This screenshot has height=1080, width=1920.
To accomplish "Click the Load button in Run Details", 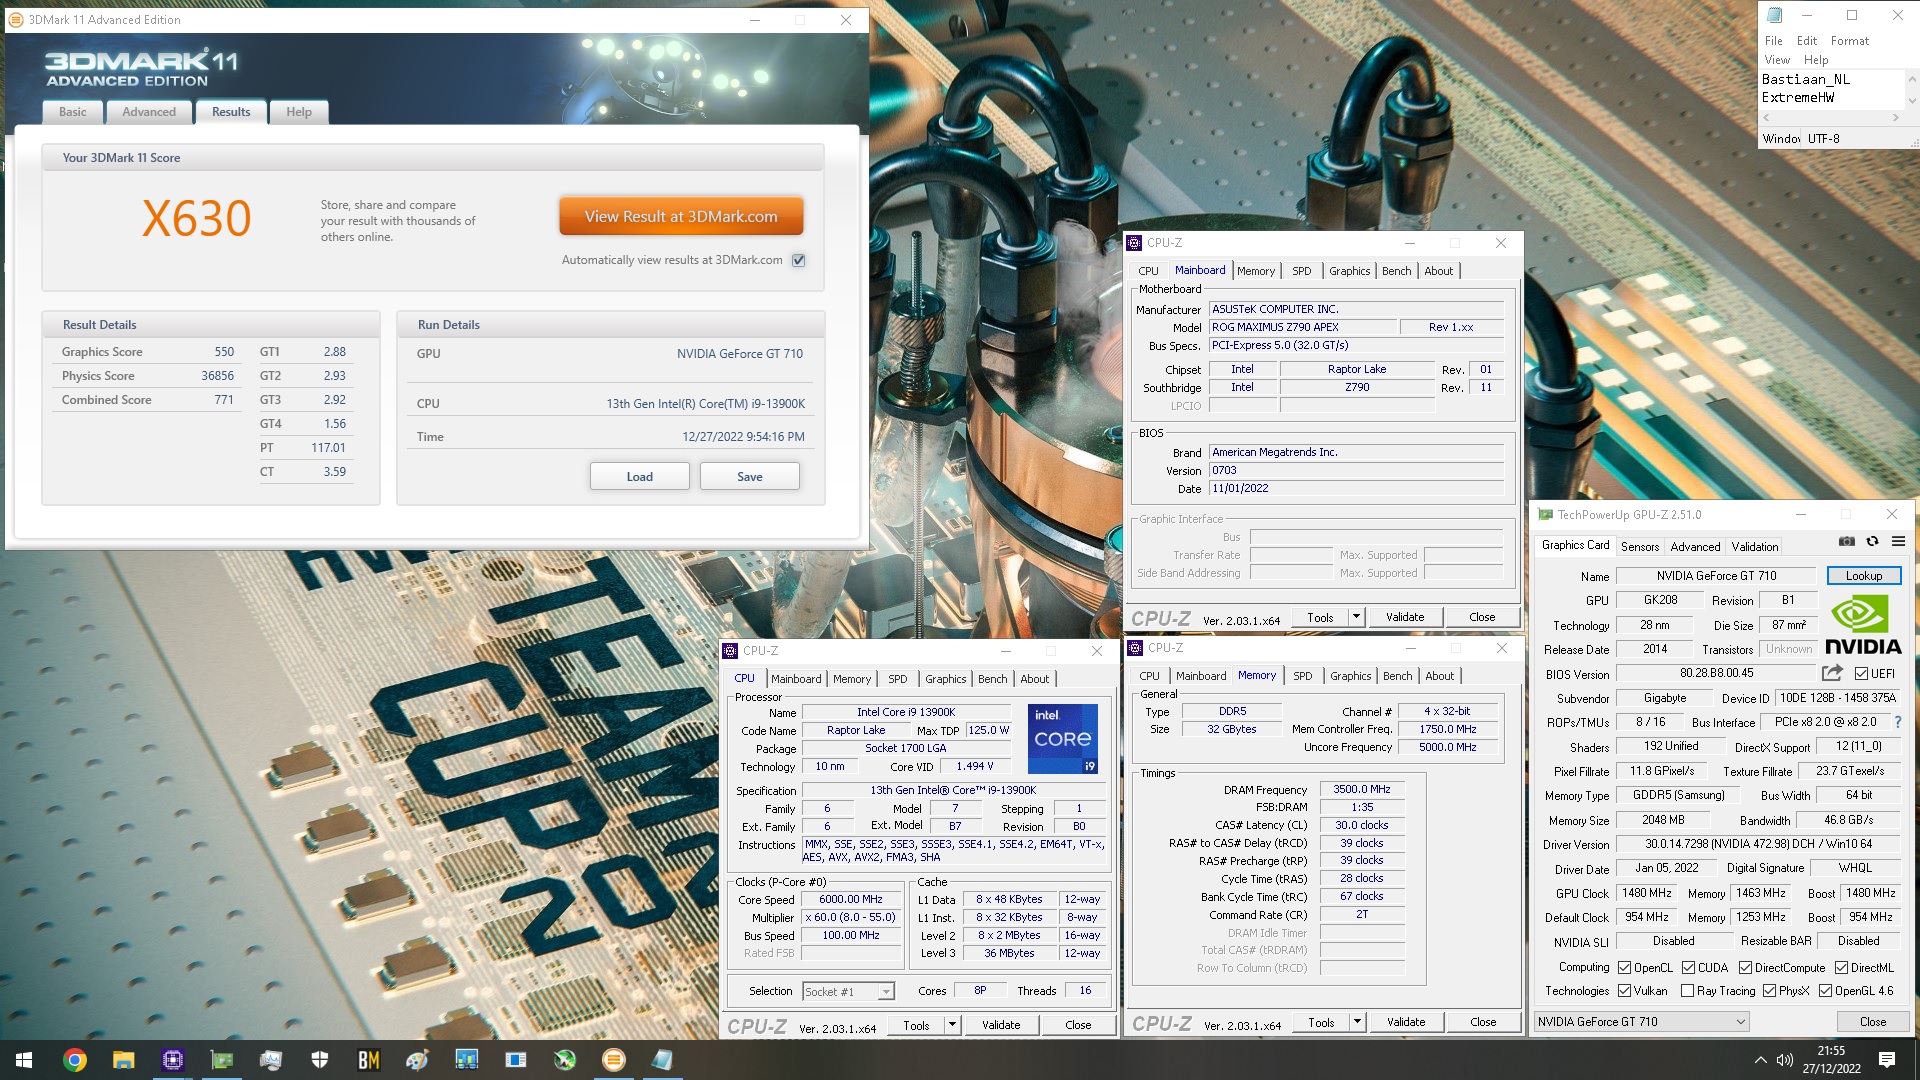I will tap(640, 477).
